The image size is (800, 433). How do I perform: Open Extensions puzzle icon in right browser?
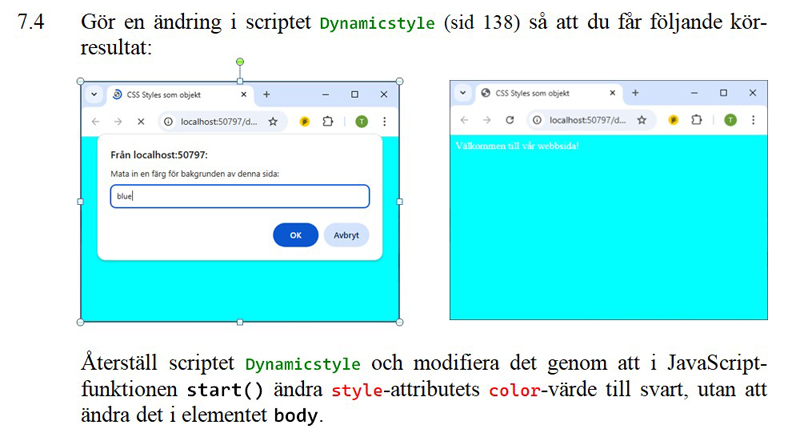coord(697,119)
